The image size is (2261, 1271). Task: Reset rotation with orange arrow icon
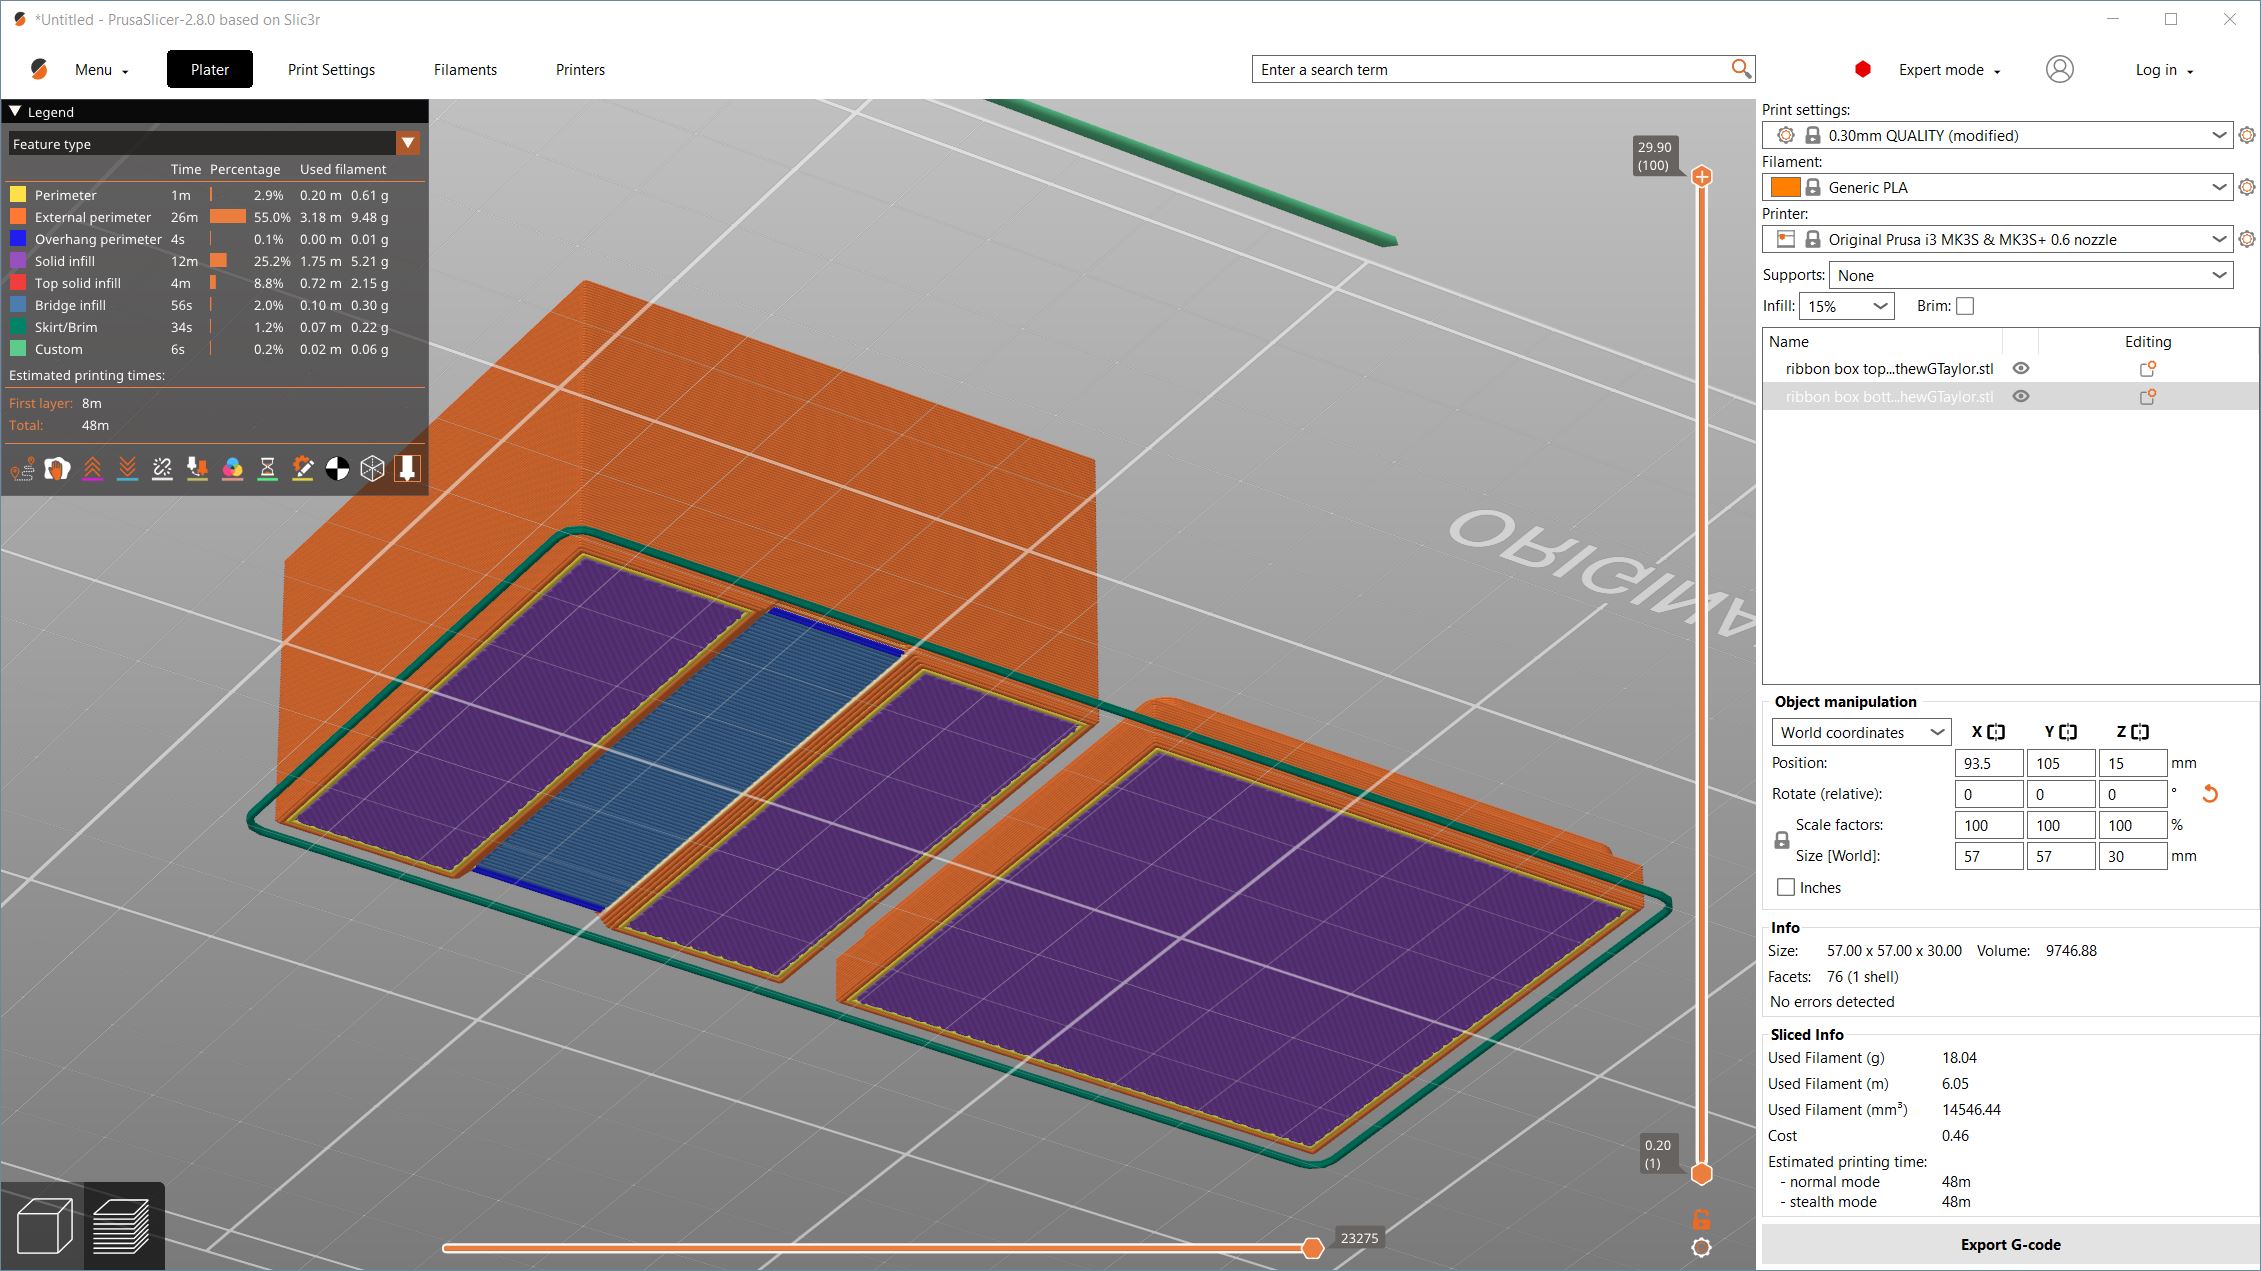(2210, 794)
